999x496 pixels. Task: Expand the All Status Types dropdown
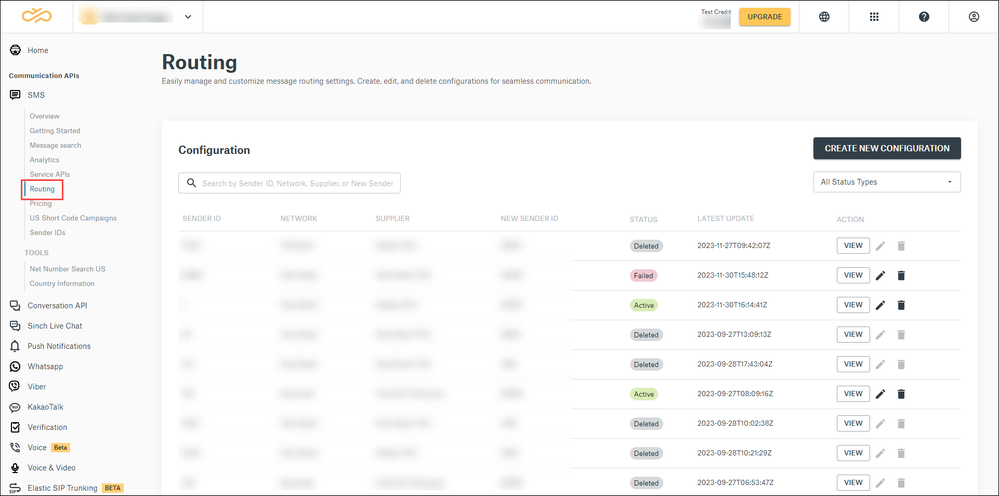[x=887, y=182]
